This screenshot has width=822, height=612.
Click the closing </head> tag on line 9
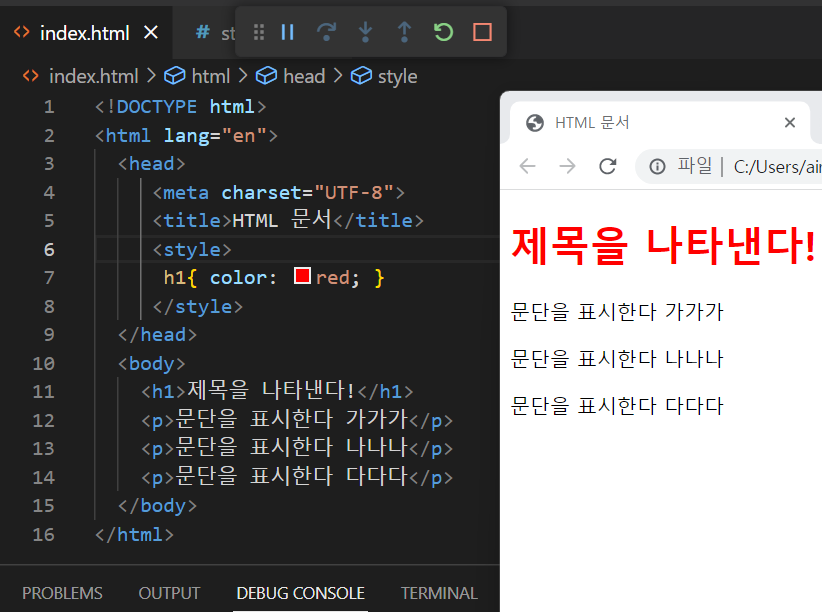tap(157, 335)
